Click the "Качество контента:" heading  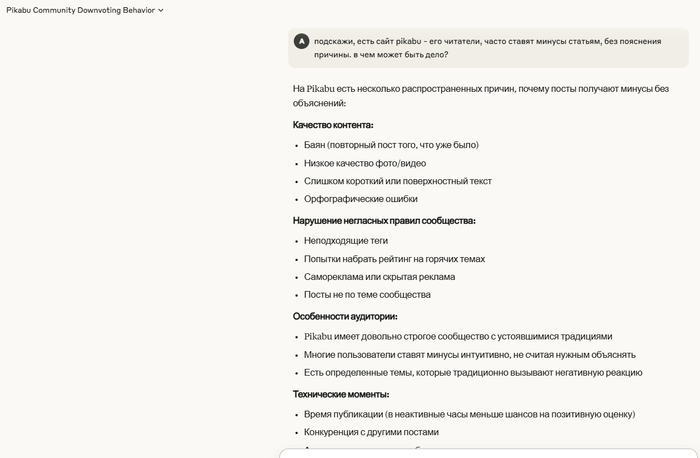click(x=333, y=125)
